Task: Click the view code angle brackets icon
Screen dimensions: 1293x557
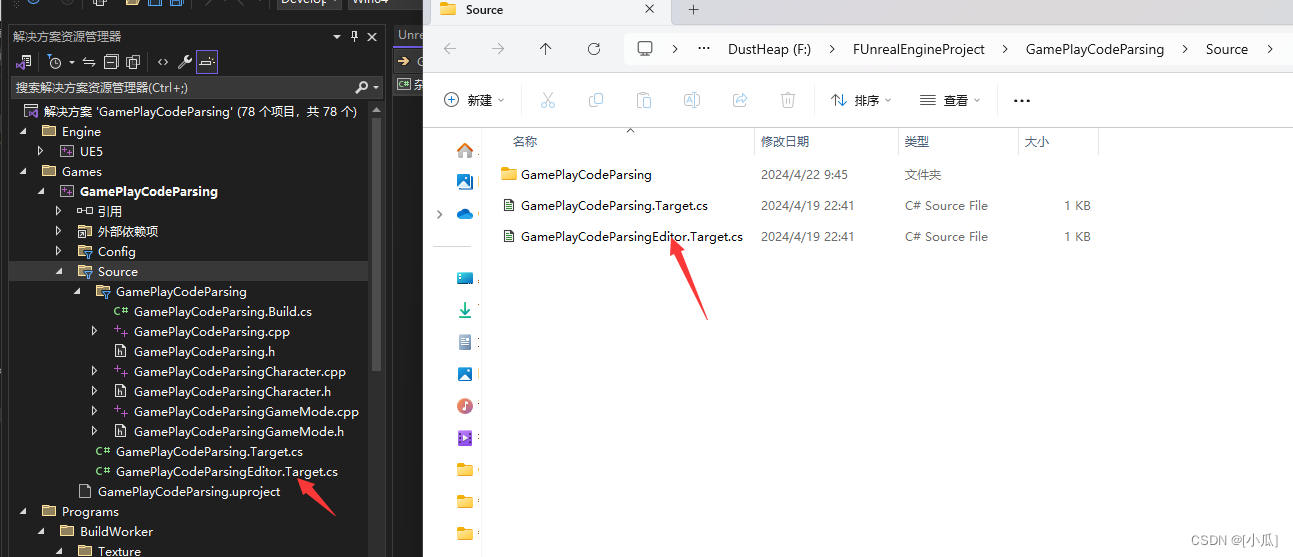Action: (163, 62)
